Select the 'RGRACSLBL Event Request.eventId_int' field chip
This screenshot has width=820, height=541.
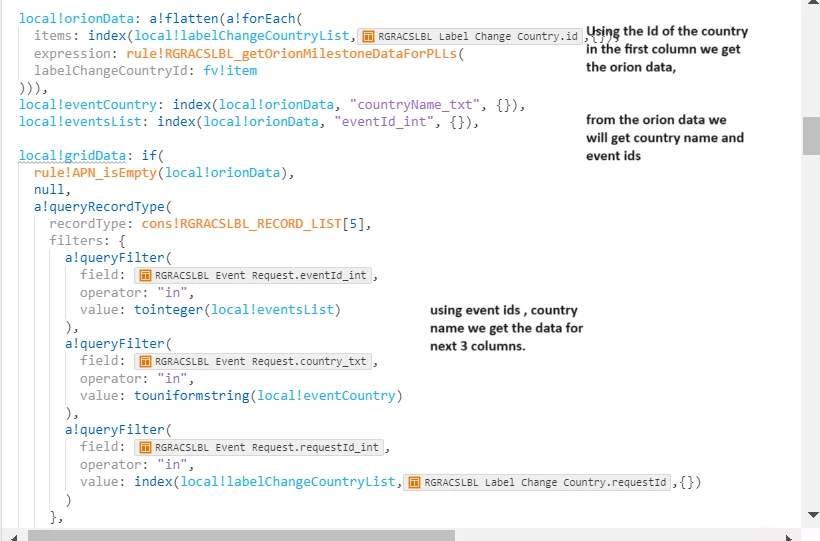point(253,275)
